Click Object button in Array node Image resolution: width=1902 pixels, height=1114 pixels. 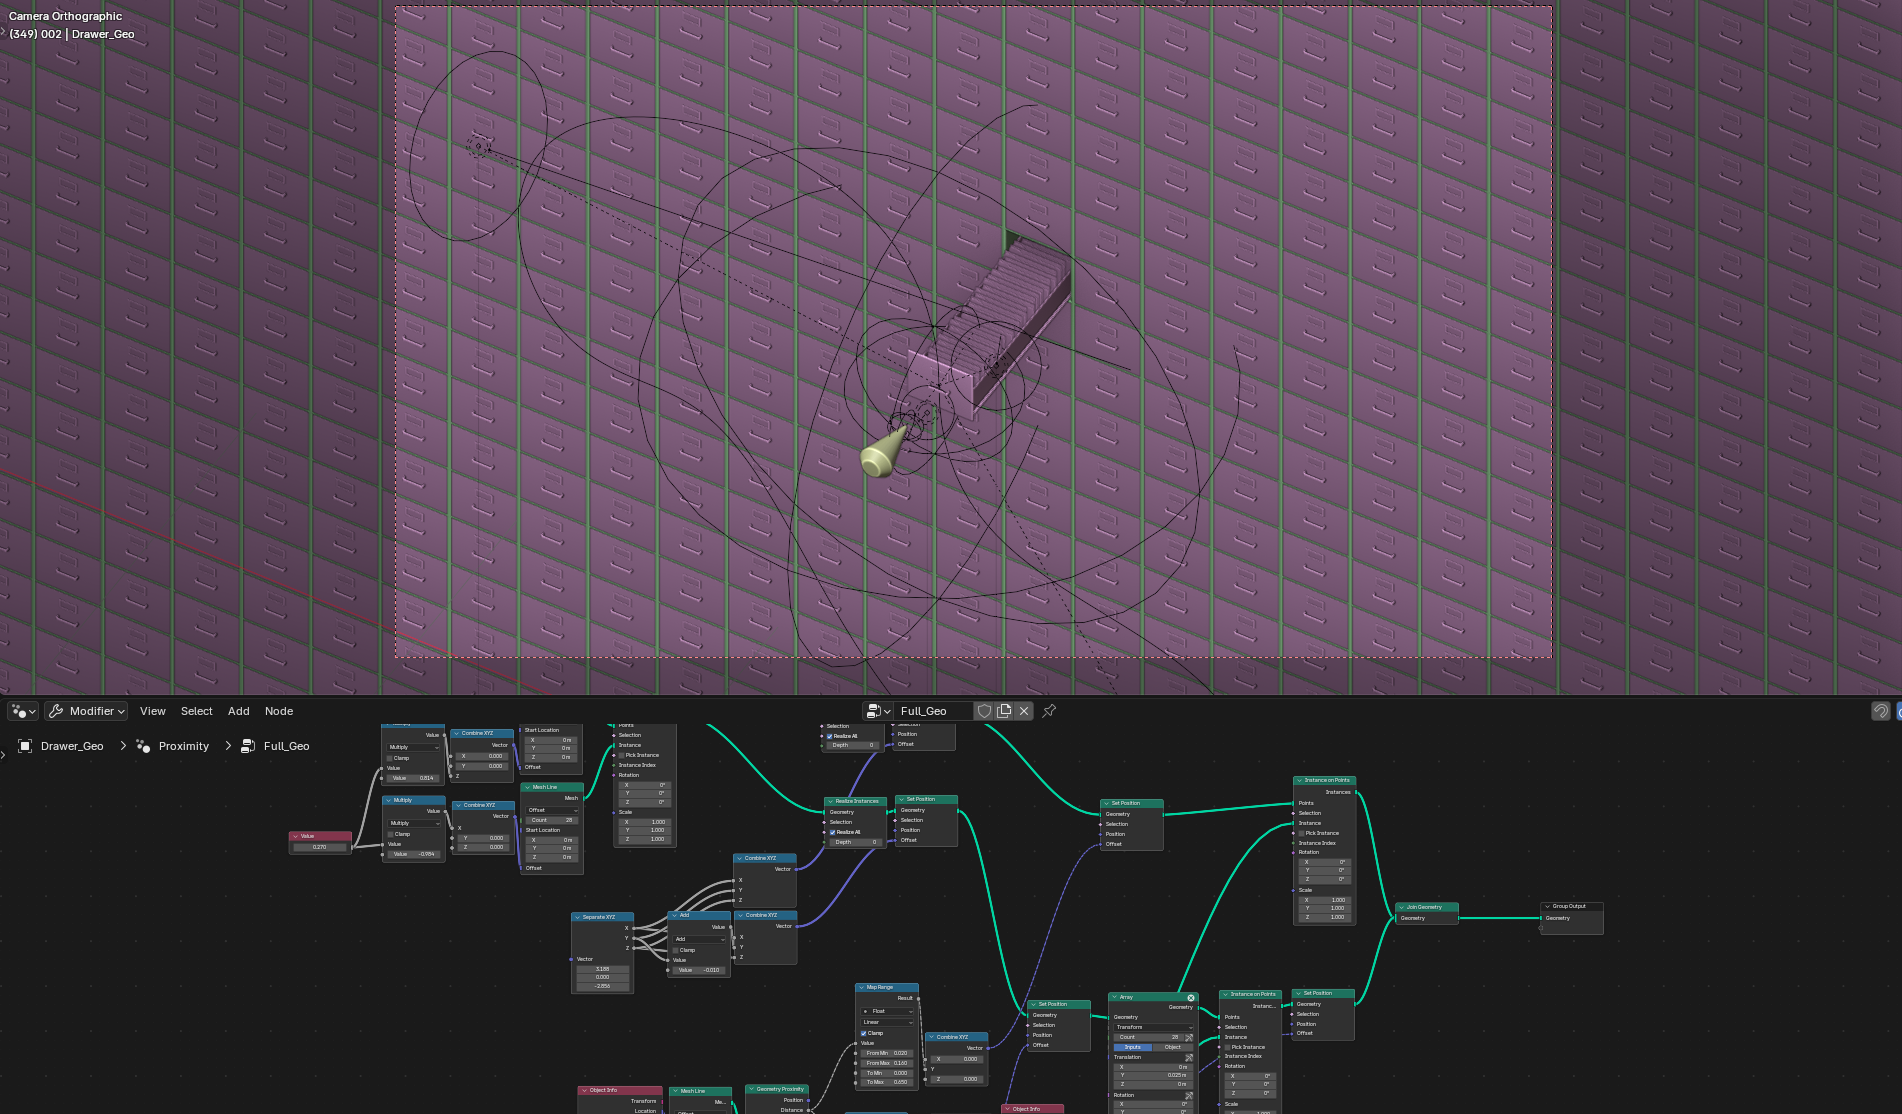1173,1047
